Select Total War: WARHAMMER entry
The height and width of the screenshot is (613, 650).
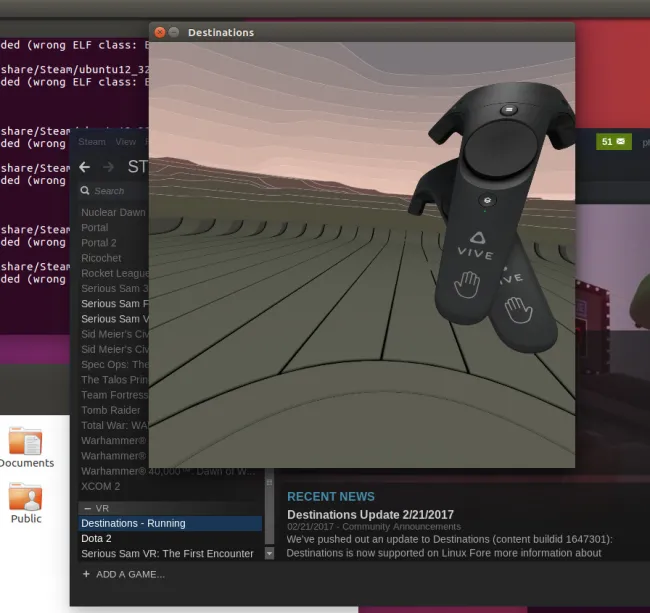point(115,426)
